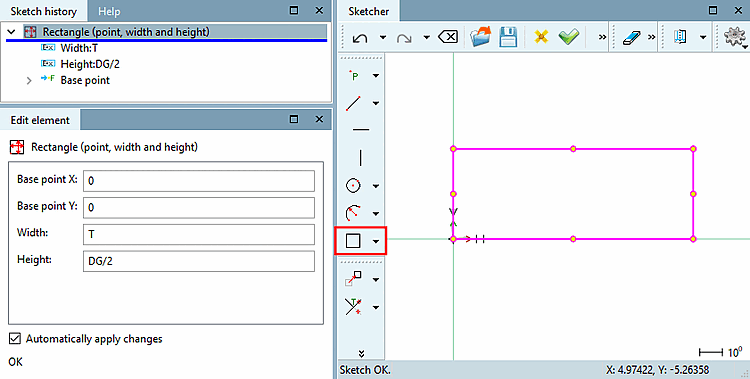The image size is (750, 379).
Task: Click the Width input field containing T
Action: point(199,234)
